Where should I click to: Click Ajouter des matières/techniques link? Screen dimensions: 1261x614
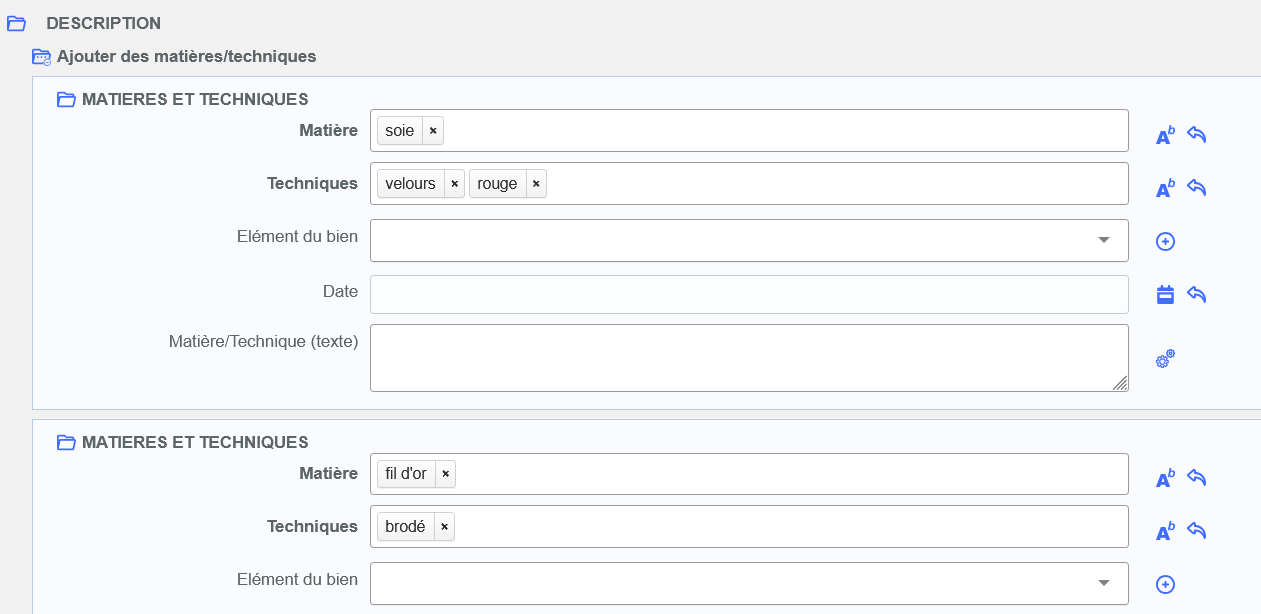(x=186, y=57)
